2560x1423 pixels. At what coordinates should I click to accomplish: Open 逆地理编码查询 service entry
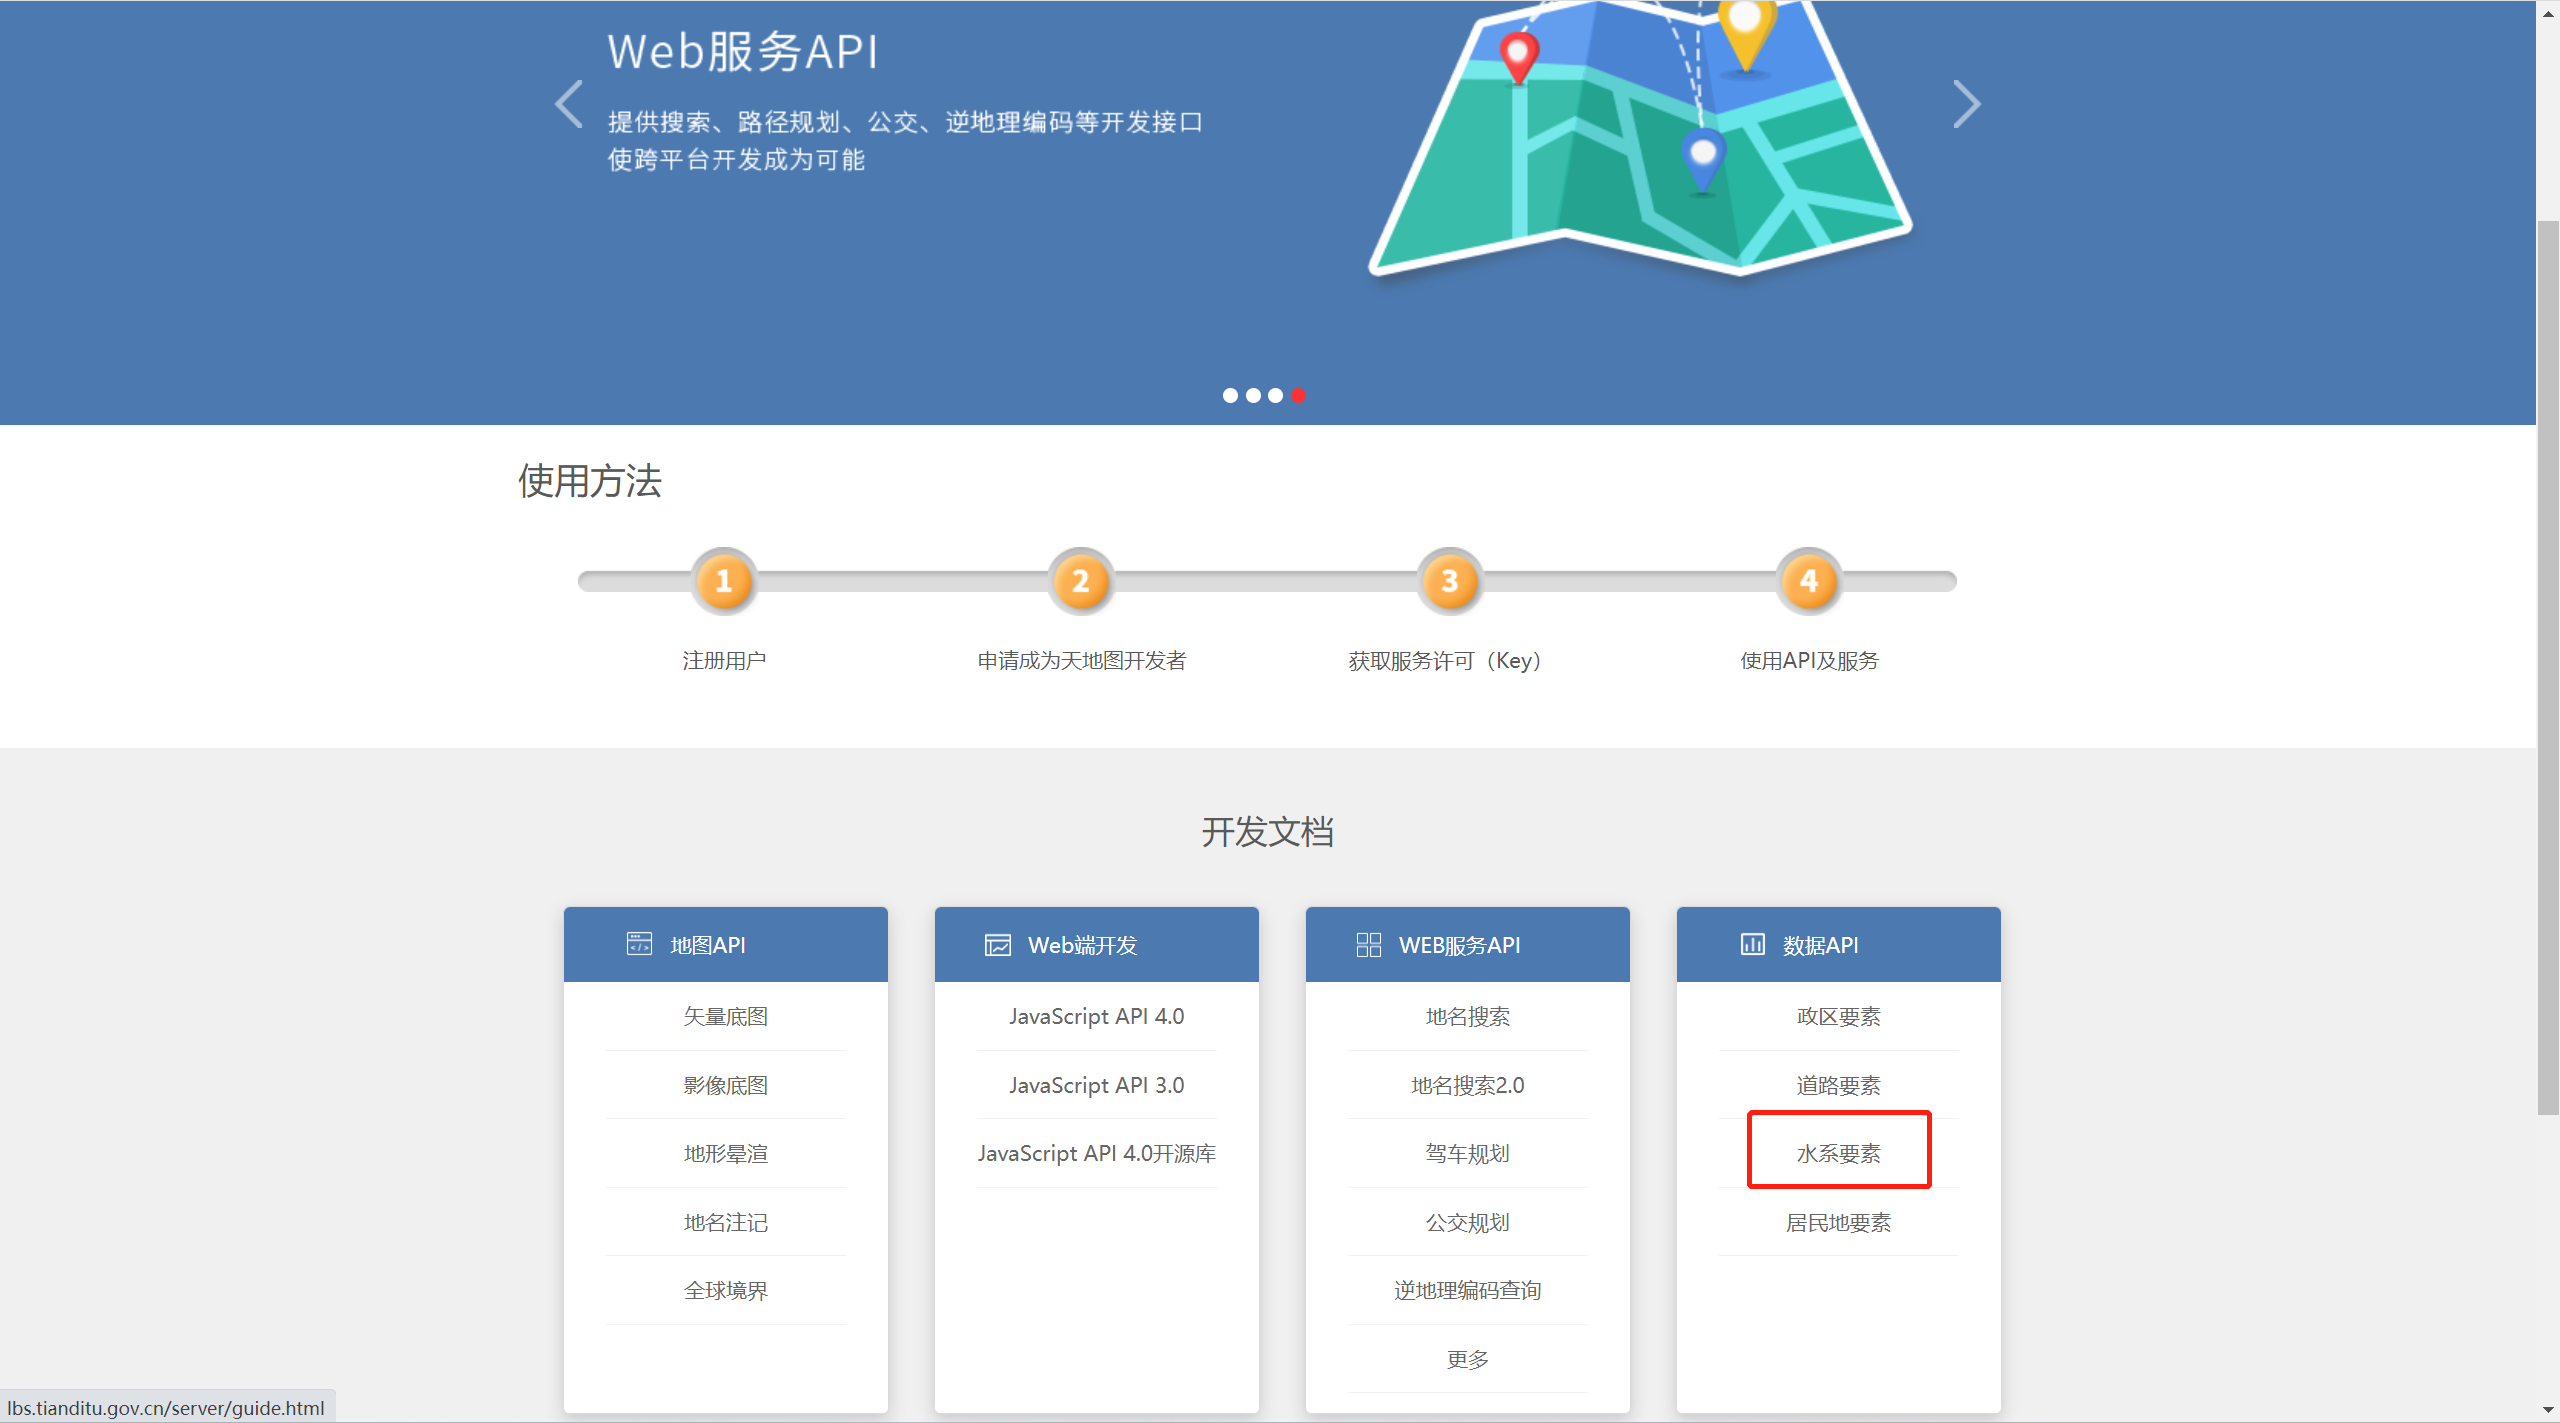pos(1467,1290)
